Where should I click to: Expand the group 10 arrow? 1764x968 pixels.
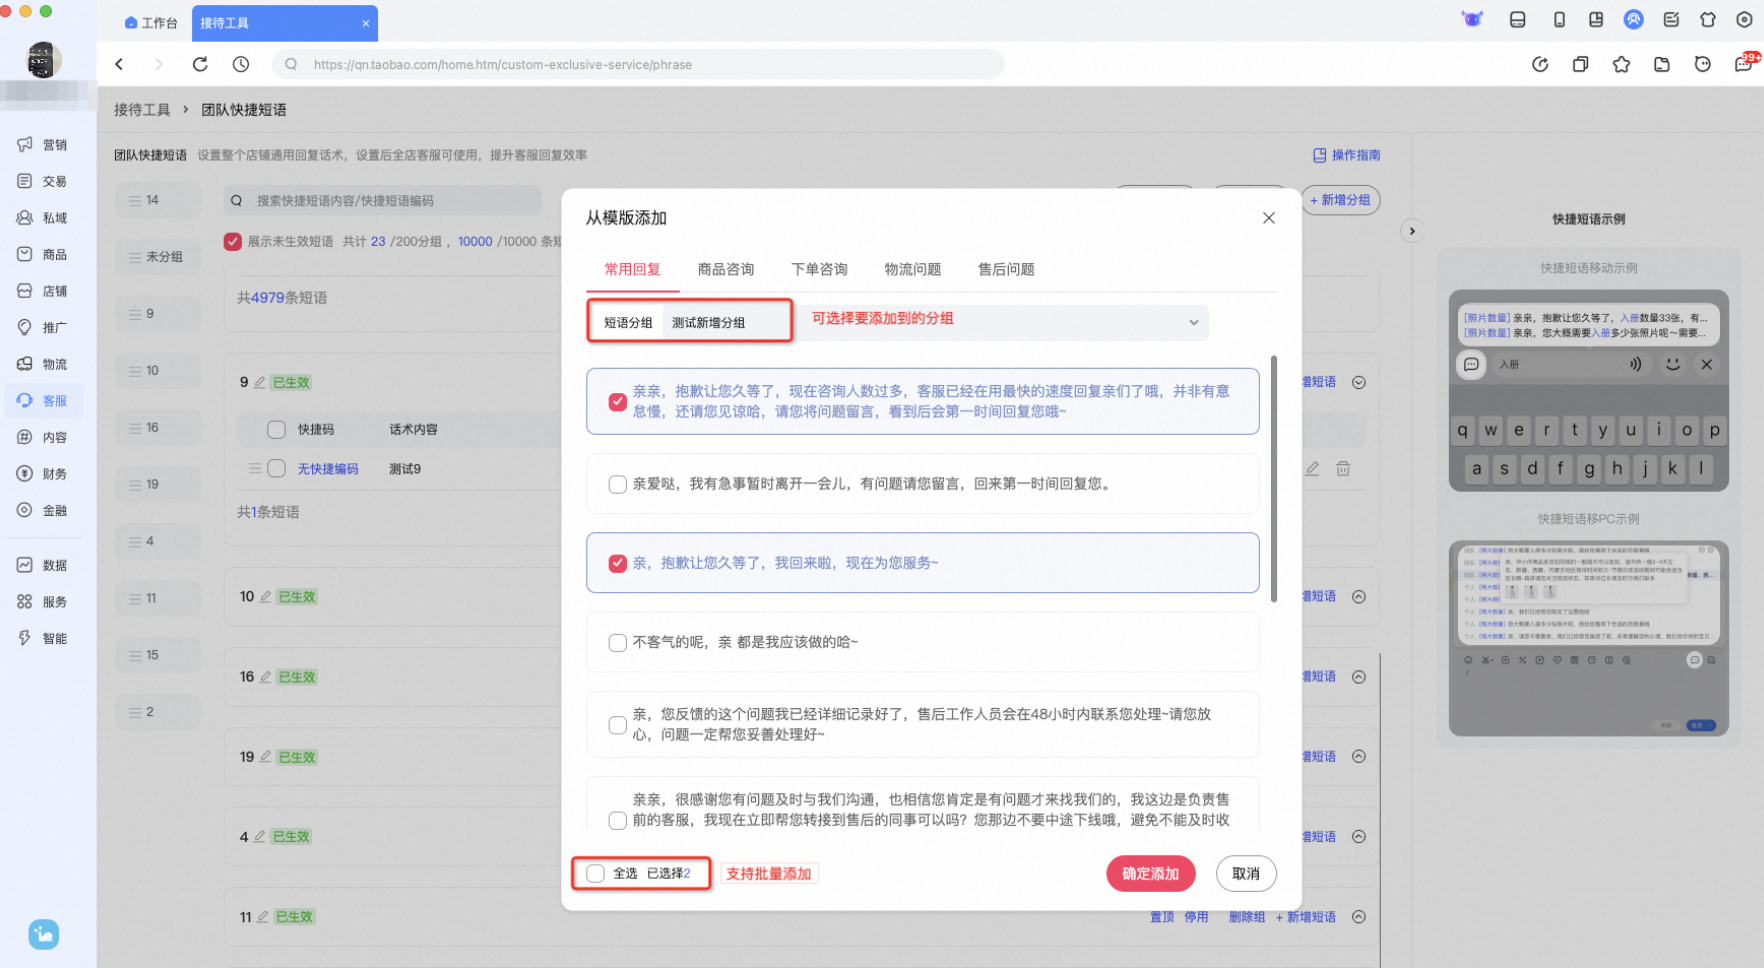click(x=1359, y=596)
